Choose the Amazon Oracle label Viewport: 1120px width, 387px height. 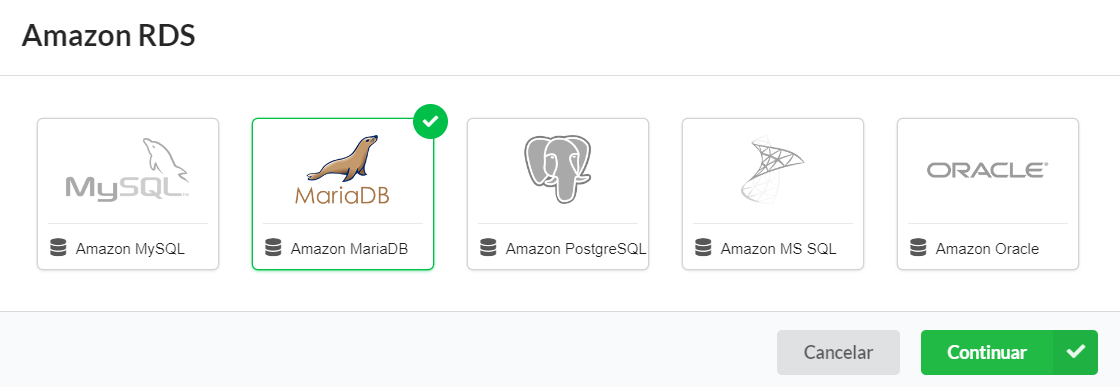tap(987, 249)
